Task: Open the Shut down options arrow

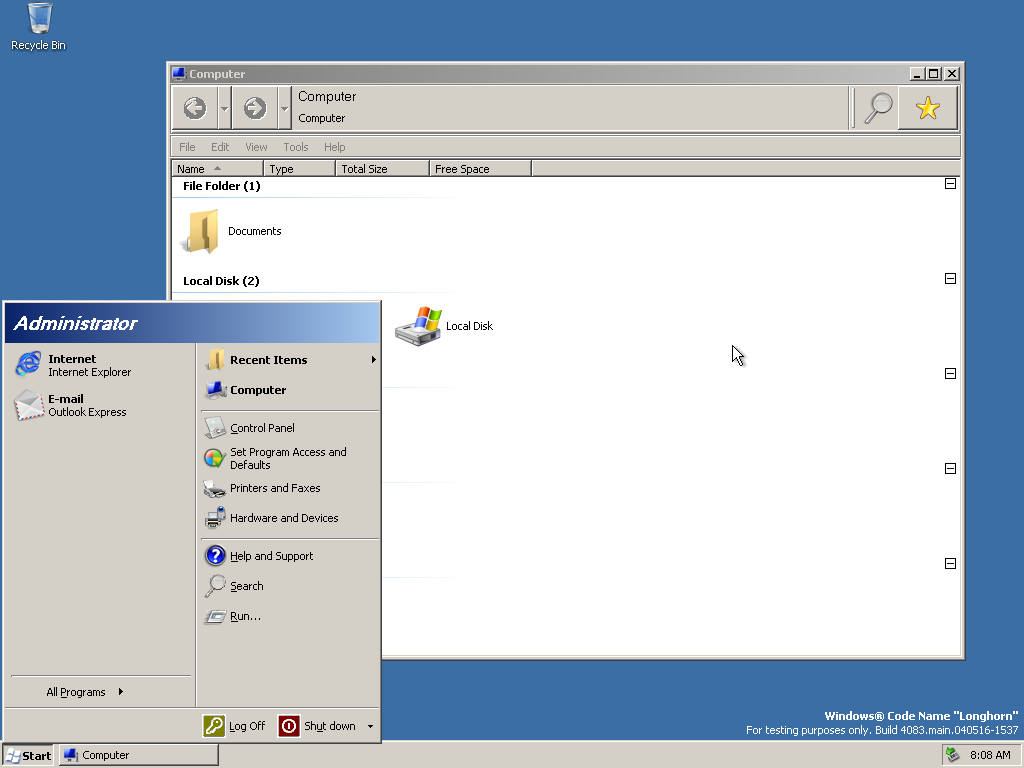Action: [x=370, y=726]
